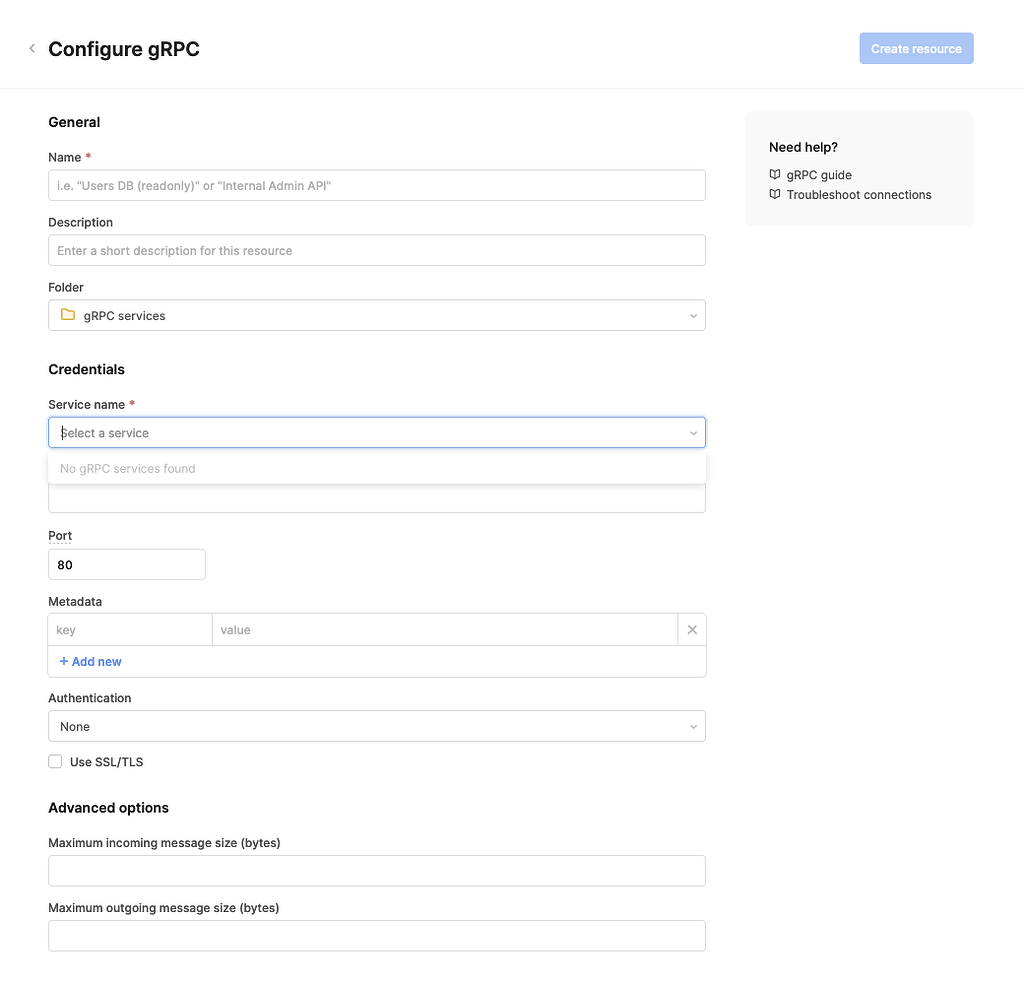This screenshot has height=984, width=1024.
Task: Click the folder icon beside gRPC services
Action: point(67,314)
